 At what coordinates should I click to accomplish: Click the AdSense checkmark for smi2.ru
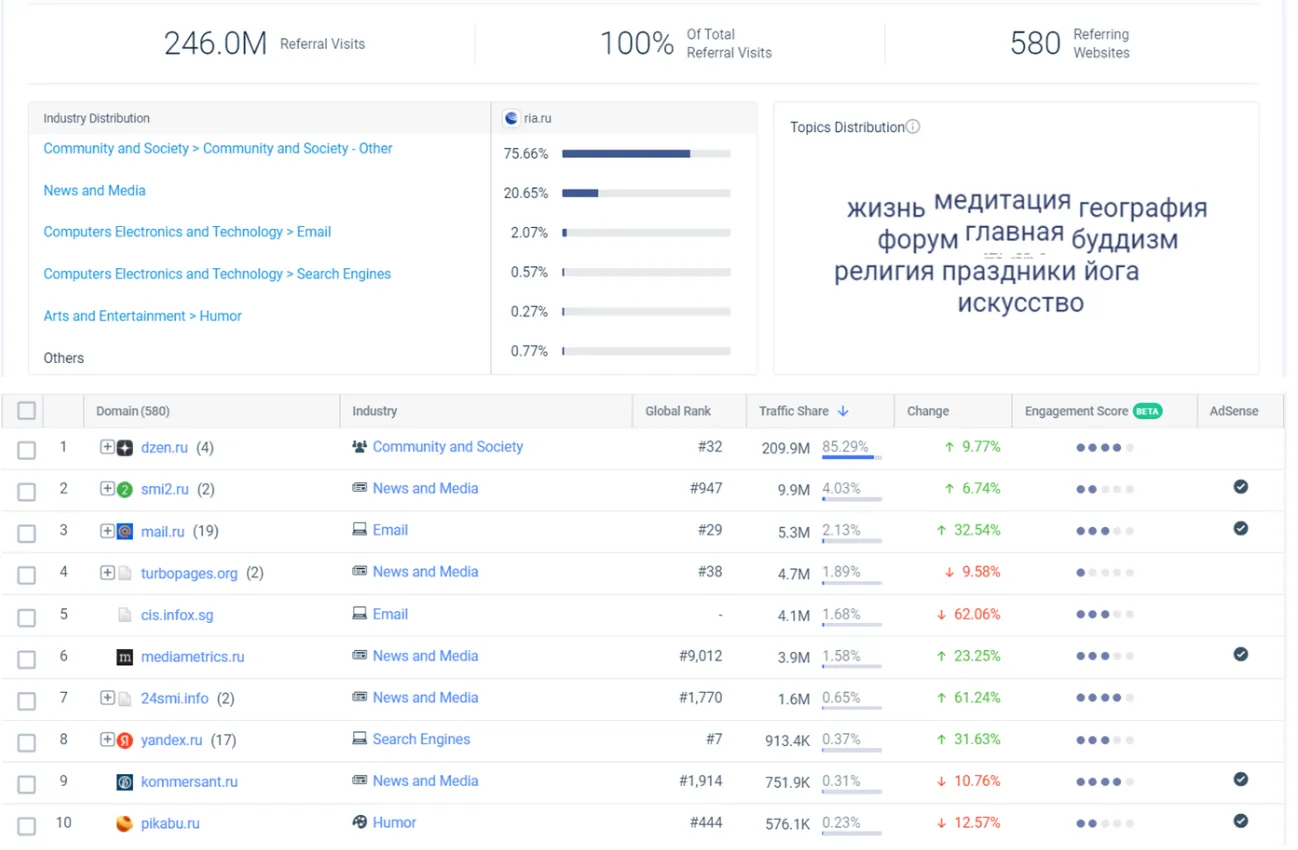coord(1240,487)
